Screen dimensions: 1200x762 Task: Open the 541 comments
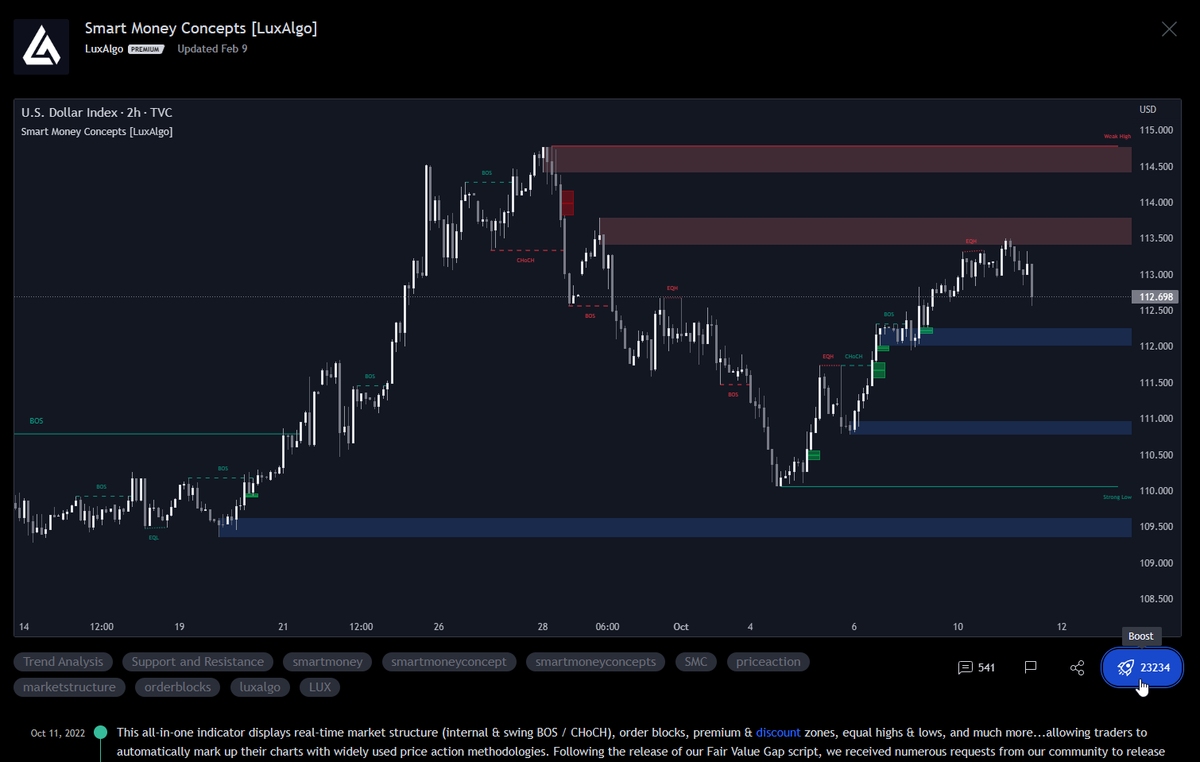tap(976, 667)
